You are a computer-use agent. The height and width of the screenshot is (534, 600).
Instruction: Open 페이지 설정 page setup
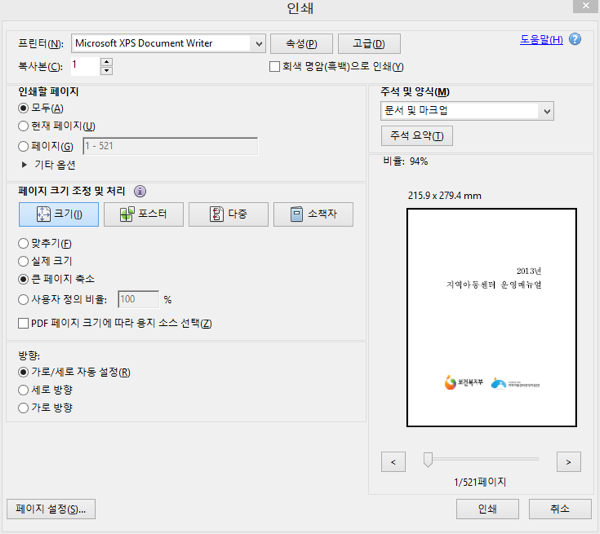tap(51, 509)
